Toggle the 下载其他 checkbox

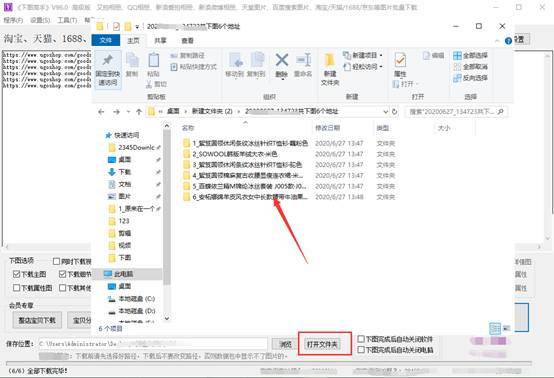point(63,288)
